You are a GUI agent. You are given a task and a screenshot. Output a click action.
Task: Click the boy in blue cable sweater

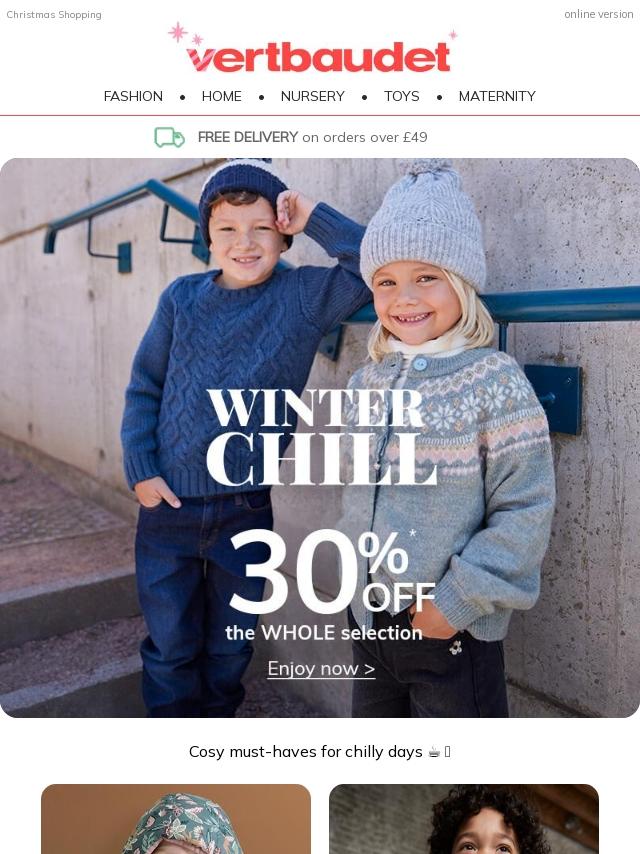click(x=229, y=436)
